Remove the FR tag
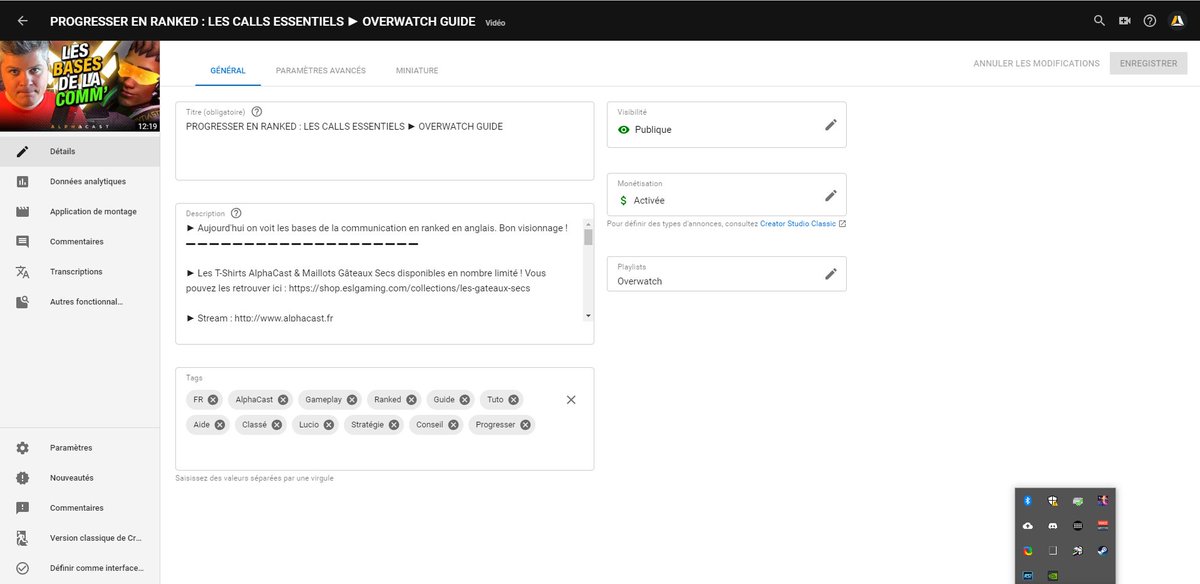This screenshot has height=584, width=1200. pos(213,400)
